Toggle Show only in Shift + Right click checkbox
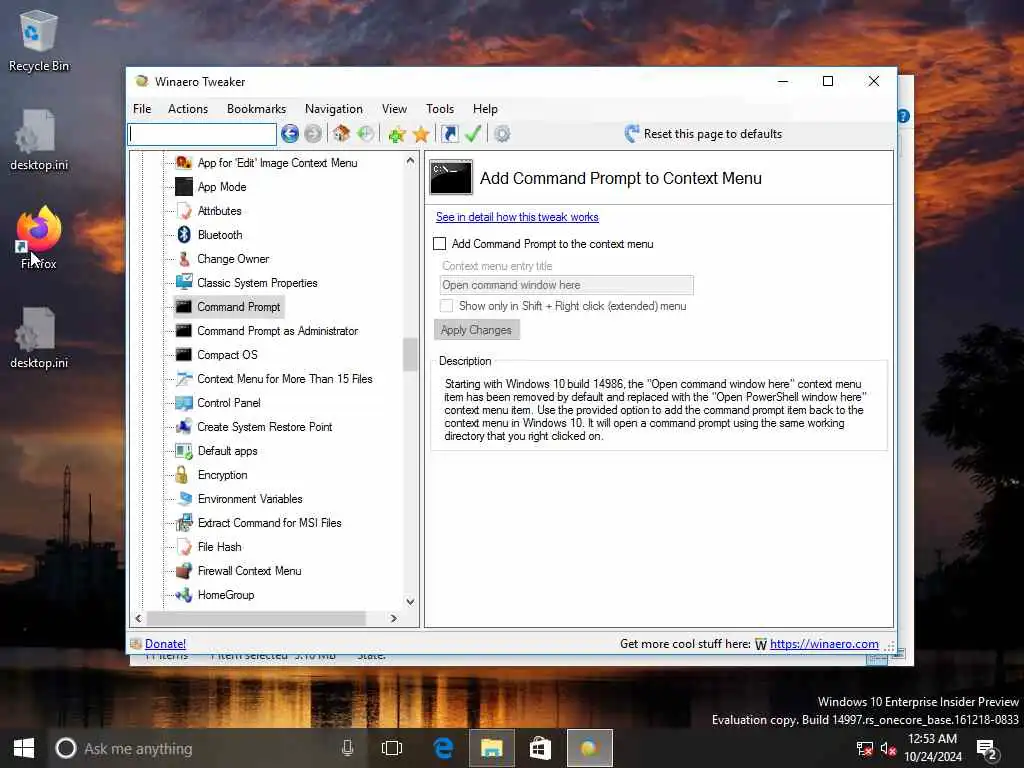This screenshot has width=1024, height=768. point(447,306)
